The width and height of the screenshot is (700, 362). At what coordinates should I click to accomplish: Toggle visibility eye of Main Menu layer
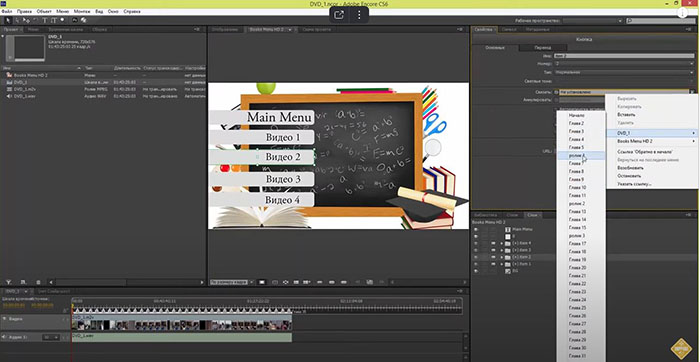pos(476,229)
